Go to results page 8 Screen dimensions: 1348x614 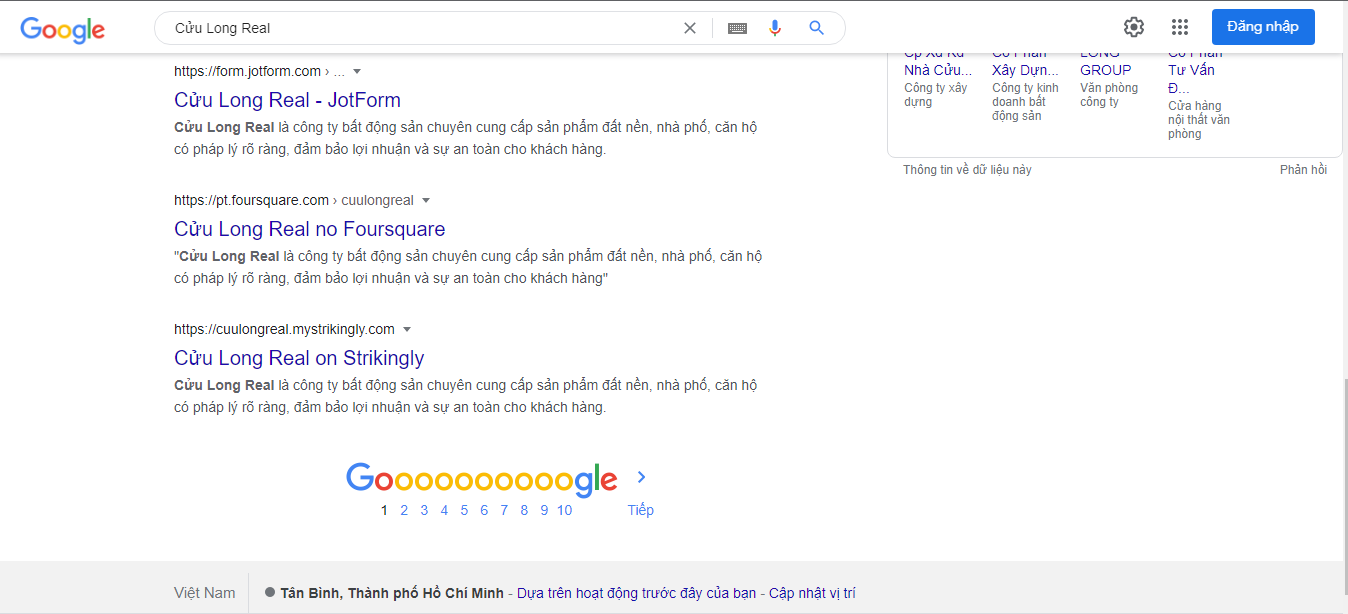[x=524, y=510]
